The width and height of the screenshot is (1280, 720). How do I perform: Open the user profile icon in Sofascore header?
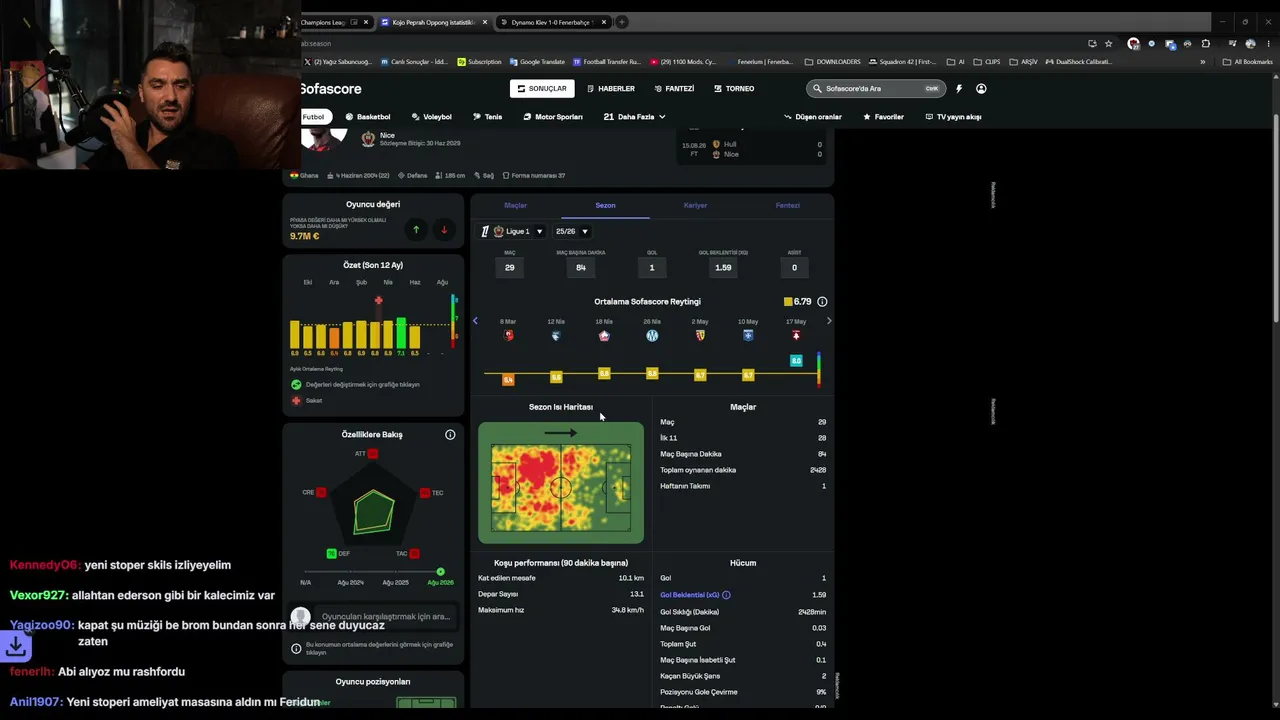[x=981, y=89]
